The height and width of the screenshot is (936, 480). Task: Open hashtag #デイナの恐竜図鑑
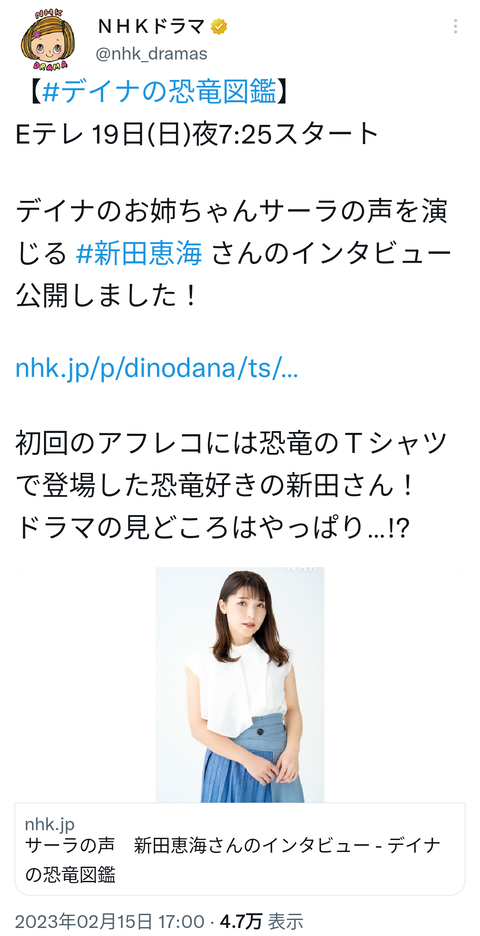tap(159, 93)
